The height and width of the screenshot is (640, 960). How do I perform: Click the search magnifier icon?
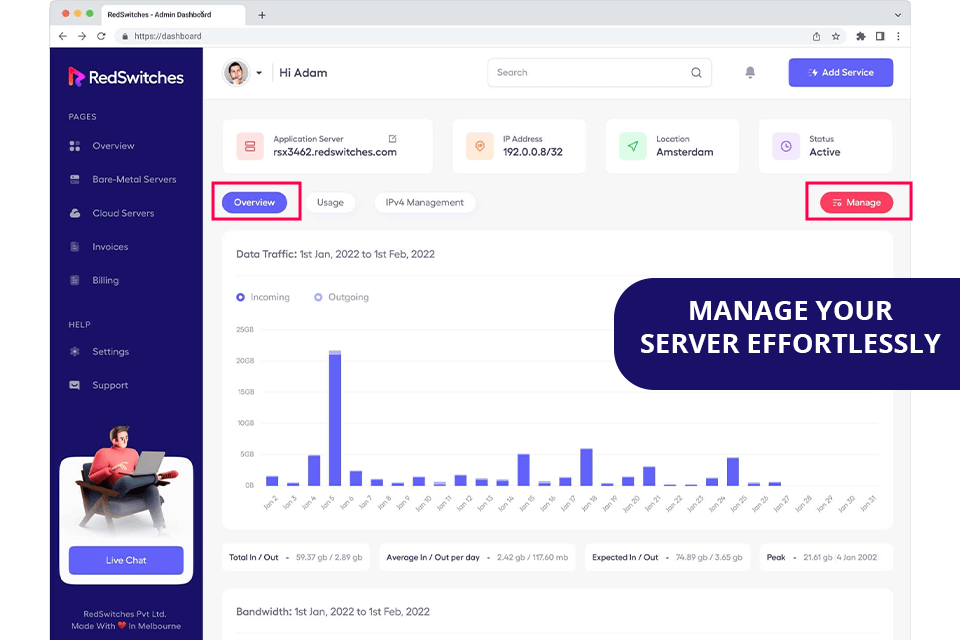pyautogui.click(x=696, y=72)
